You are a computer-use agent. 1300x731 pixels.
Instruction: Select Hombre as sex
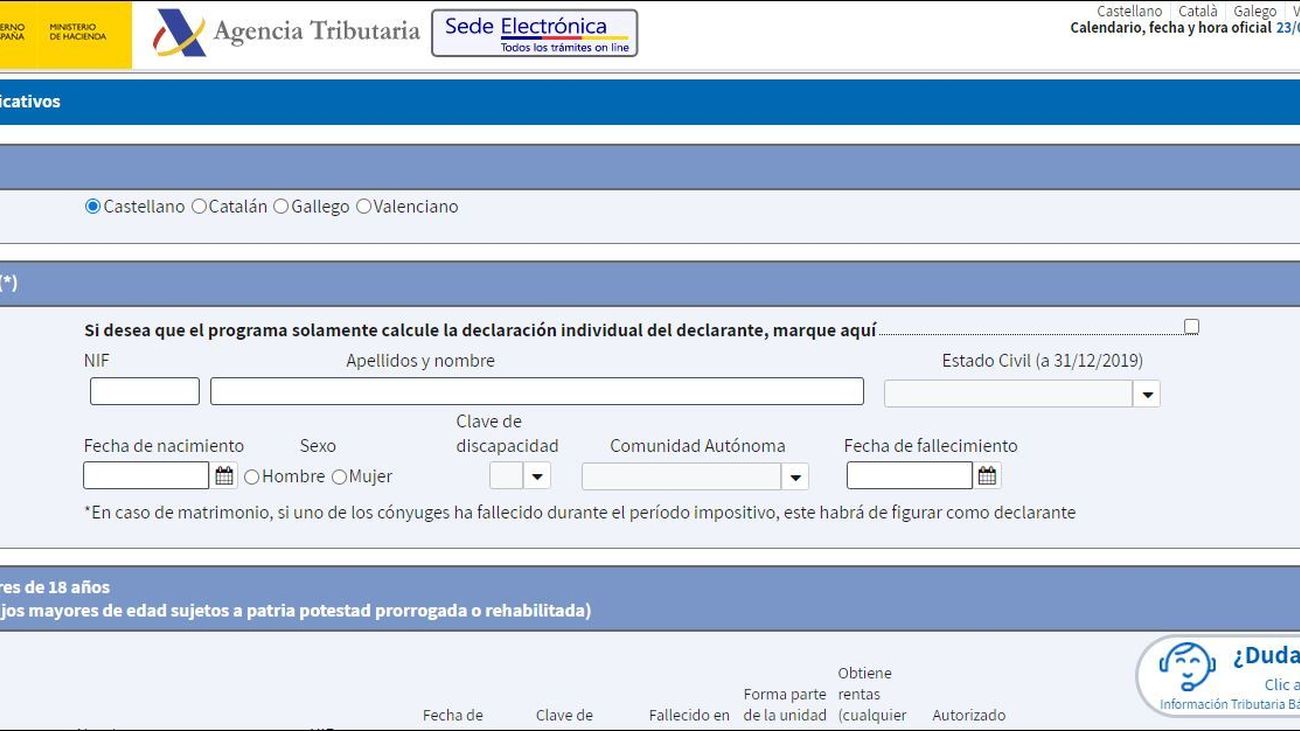[x=251, y=477]
